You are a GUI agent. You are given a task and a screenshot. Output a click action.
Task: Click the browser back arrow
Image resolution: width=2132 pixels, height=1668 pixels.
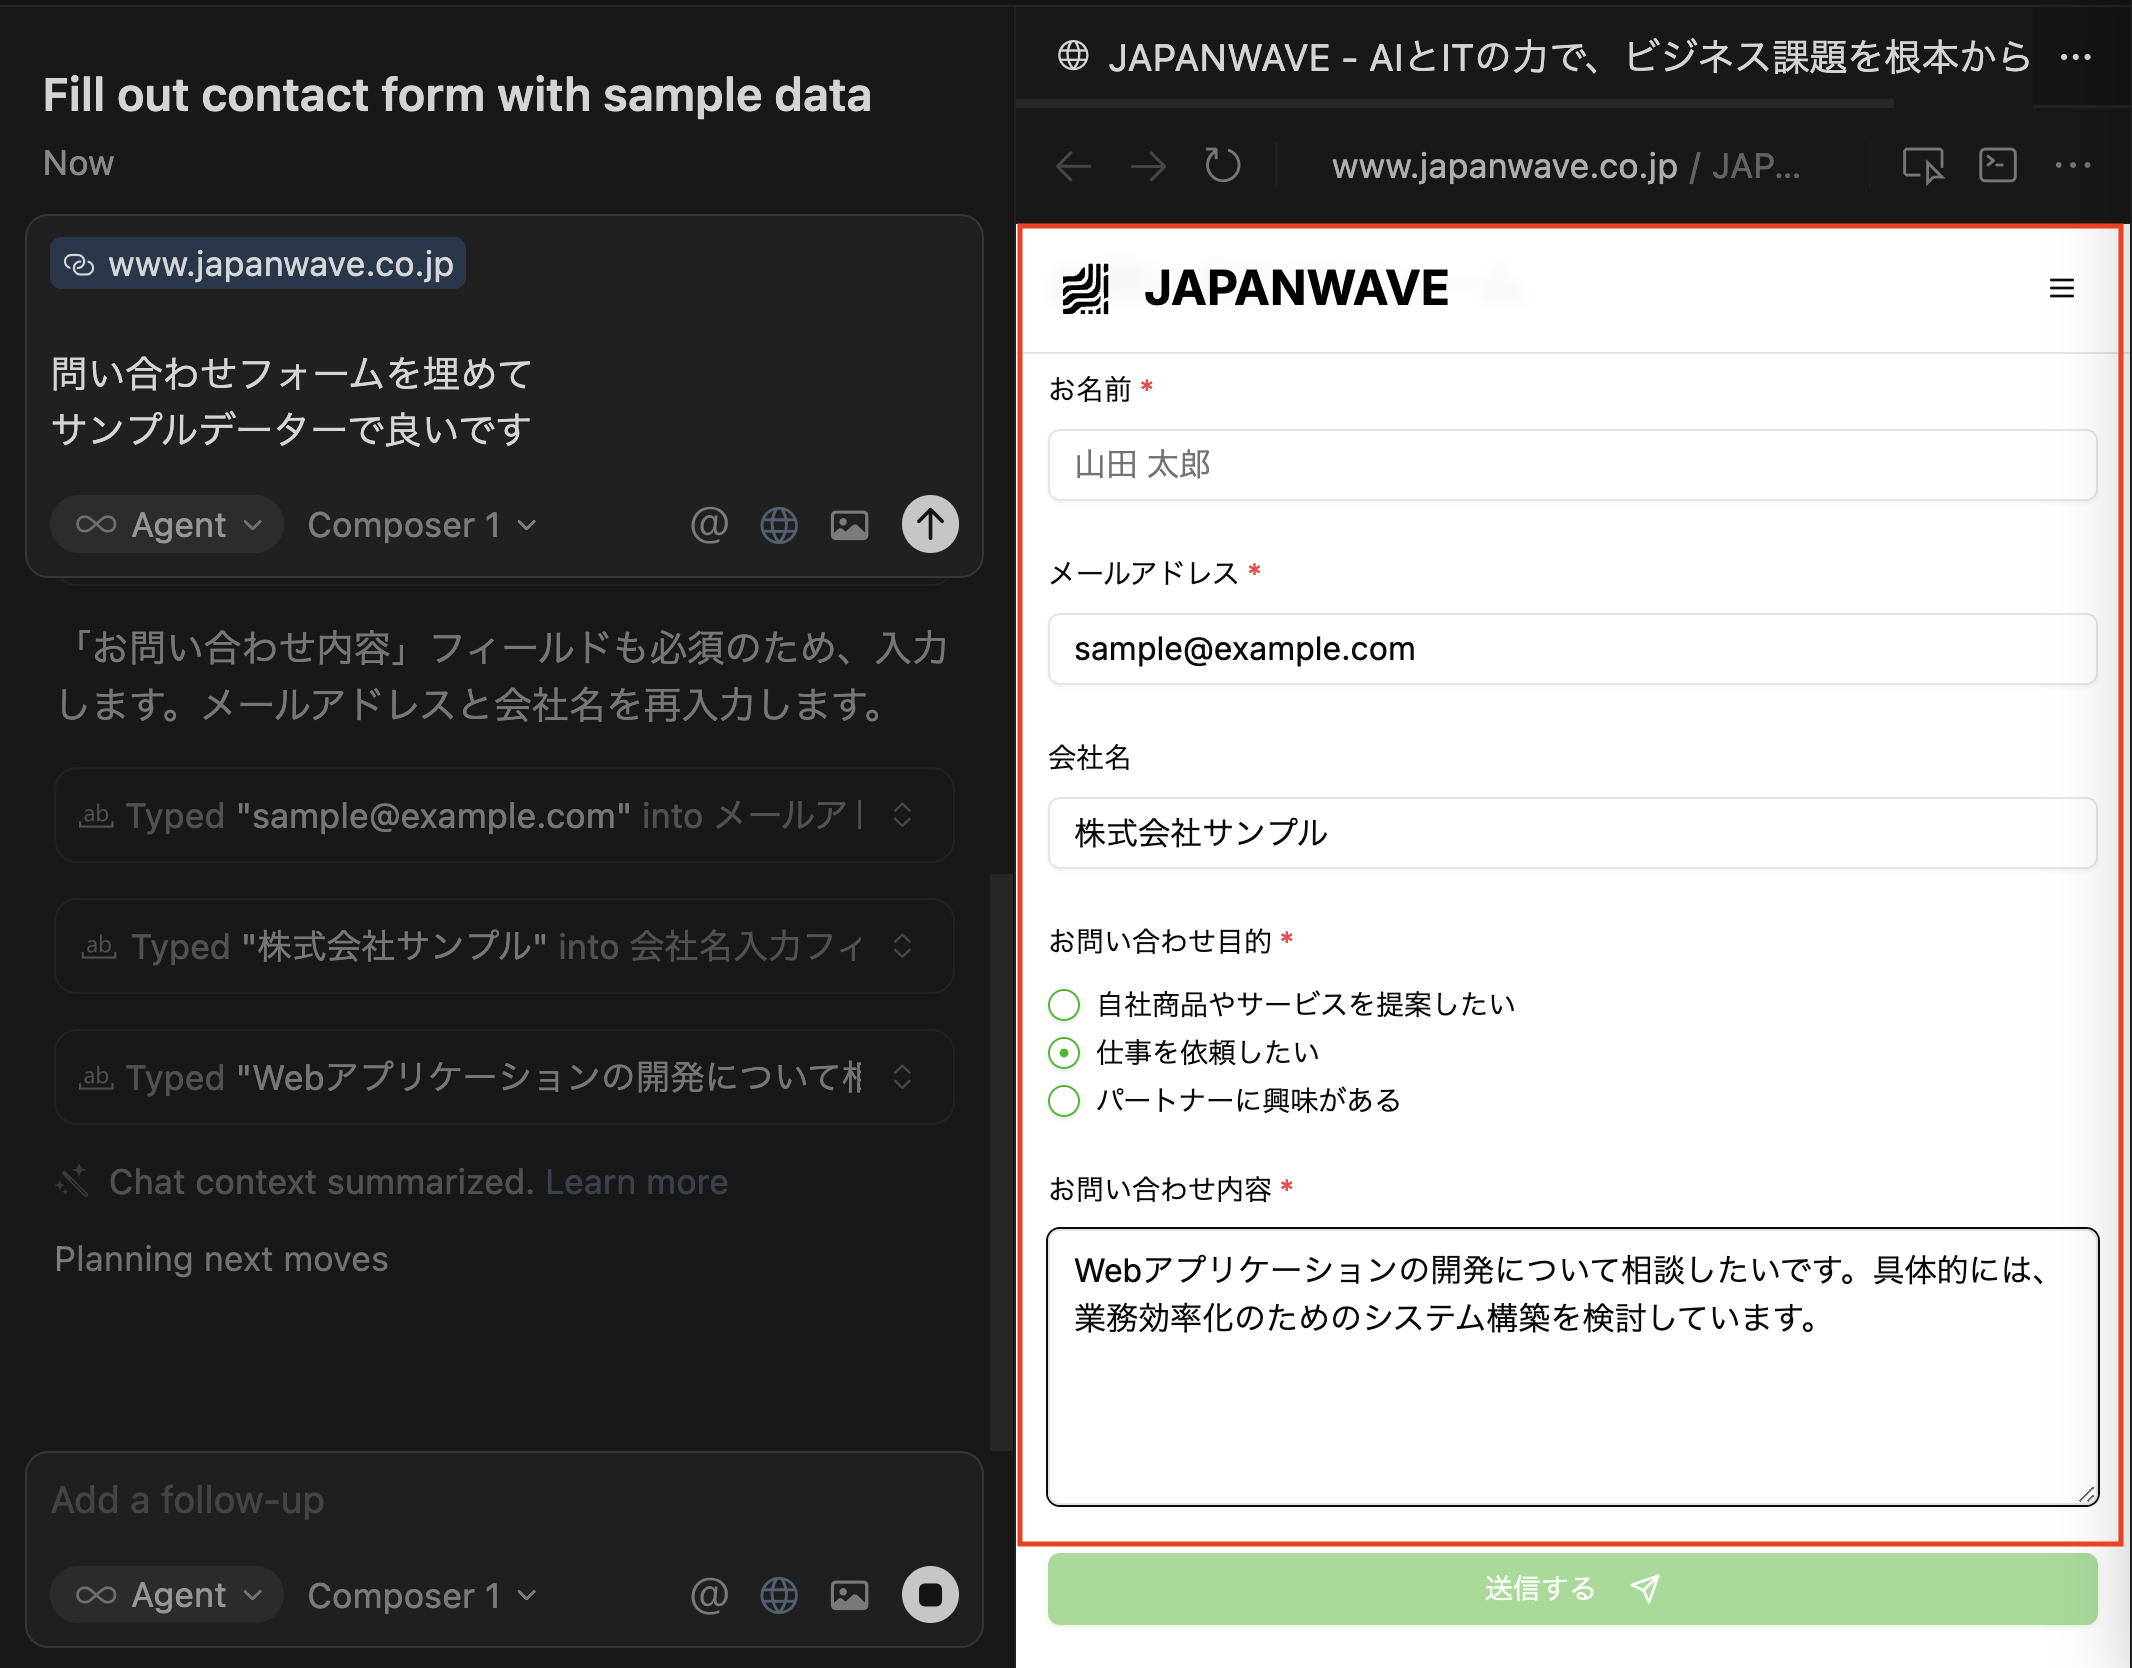[x=1073, y=165]
